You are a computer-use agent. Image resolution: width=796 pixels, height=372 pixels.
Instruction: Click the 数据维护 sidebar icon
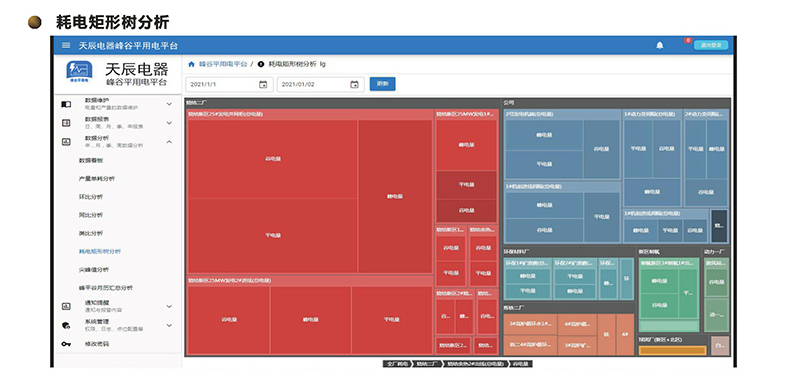tap(66, 104)
